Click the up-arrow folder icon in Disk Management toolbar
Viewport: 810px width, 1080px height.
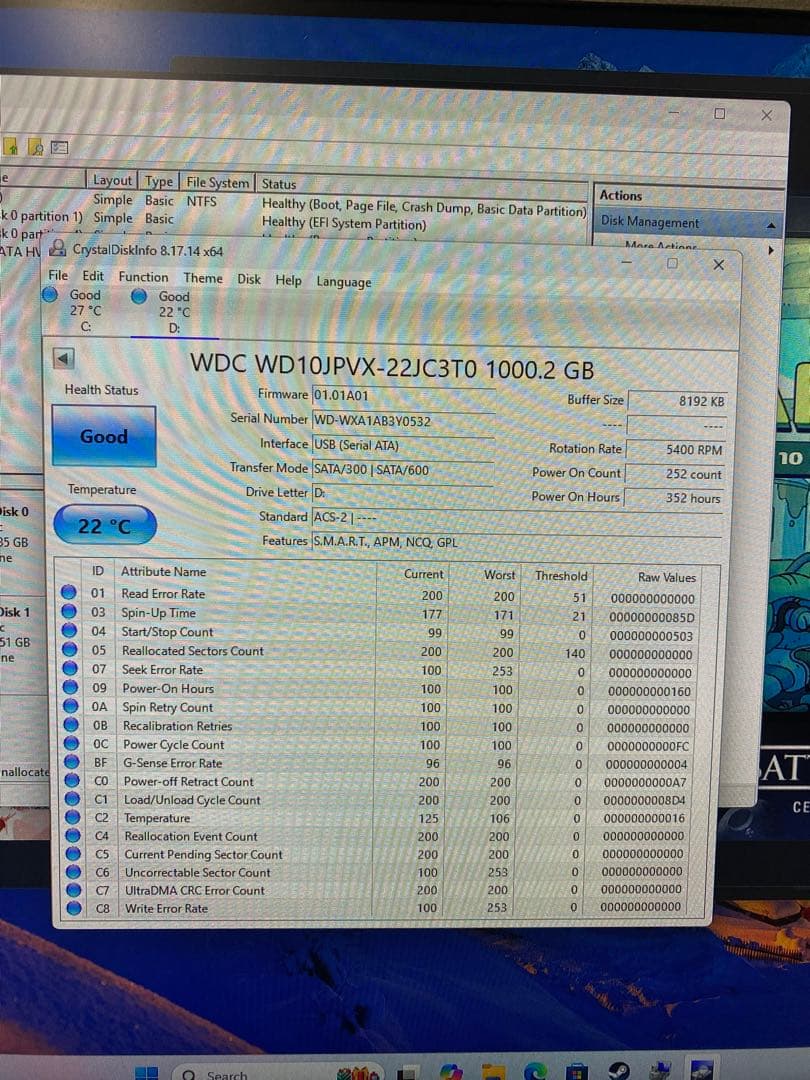[x=12, y=146]
